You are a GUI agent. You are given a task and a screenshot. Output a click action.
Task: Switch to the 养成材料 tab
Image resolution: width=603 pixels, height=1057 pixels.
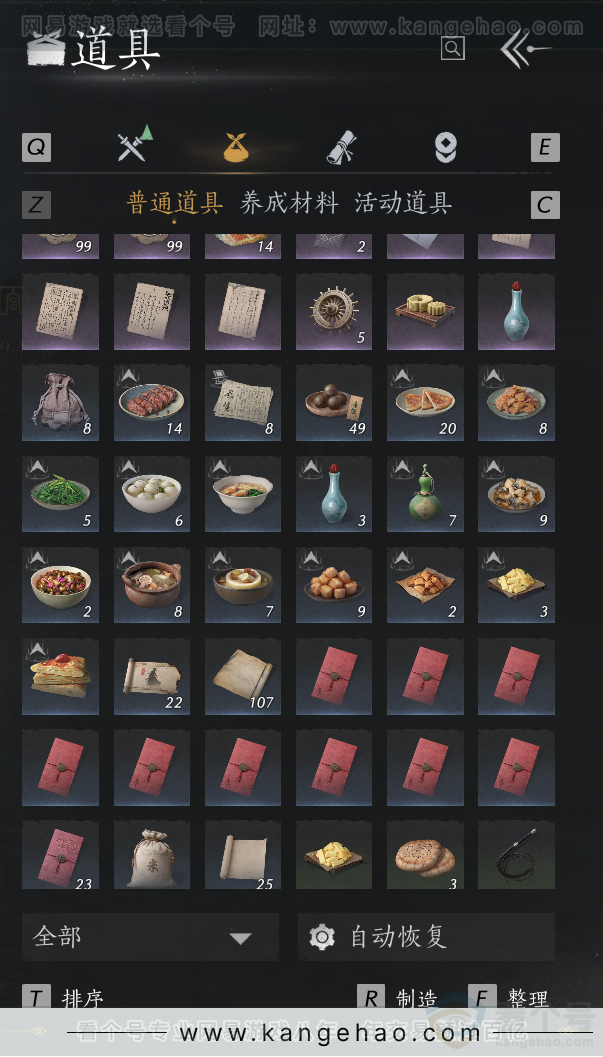click(x=289, y=203)
